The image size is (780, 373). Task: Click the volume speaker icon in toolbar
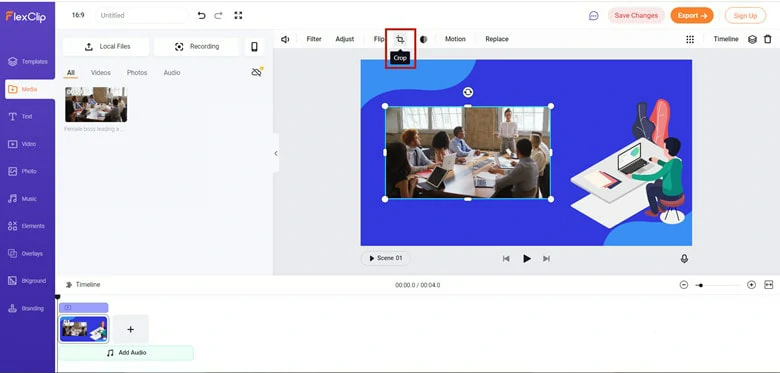click(285, 39)
